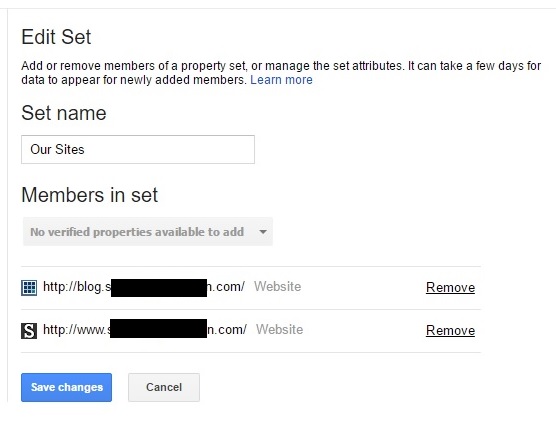Click the Members in set heading

coord(89,195)
